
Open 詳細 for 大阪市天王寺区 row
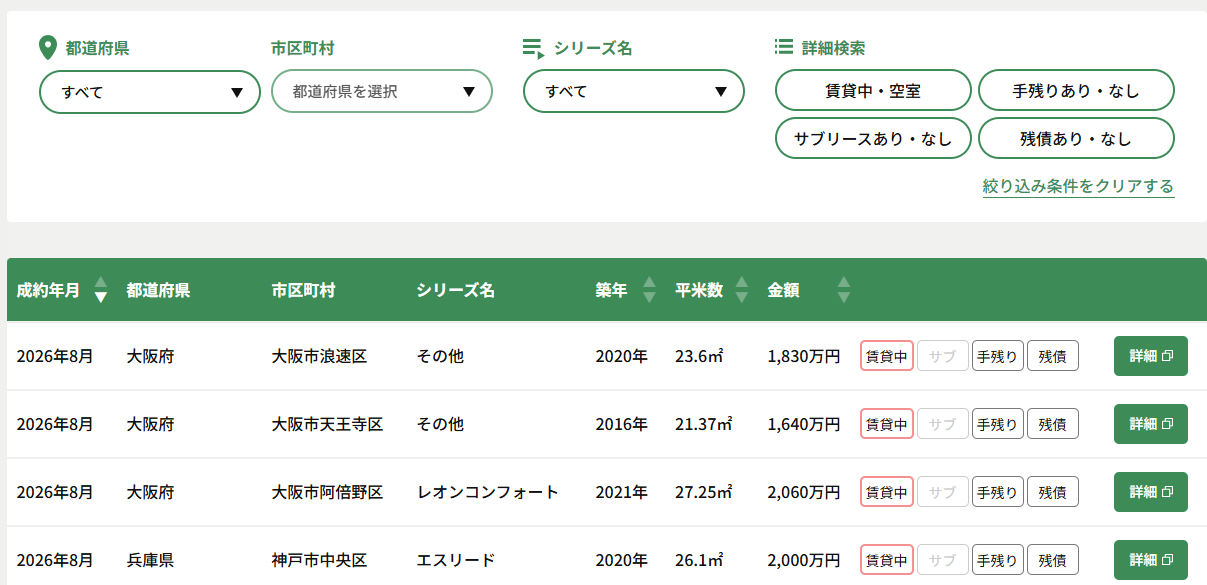pos(1150,424)
